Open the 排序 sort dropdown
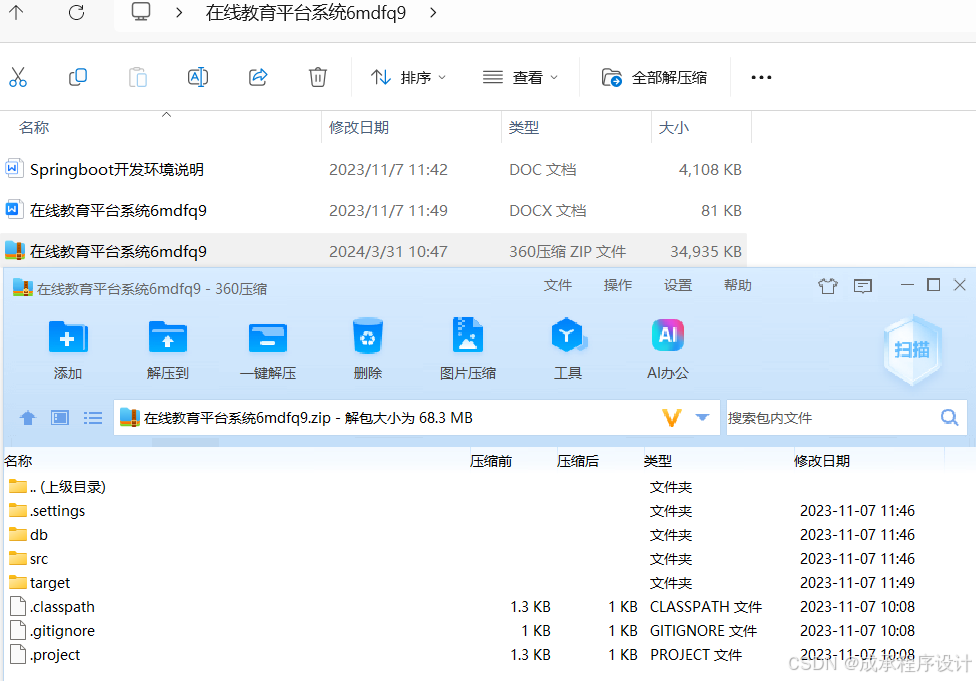Image resolution: width=976 pixels, height=681 pixels. click(x=407, y=76)
